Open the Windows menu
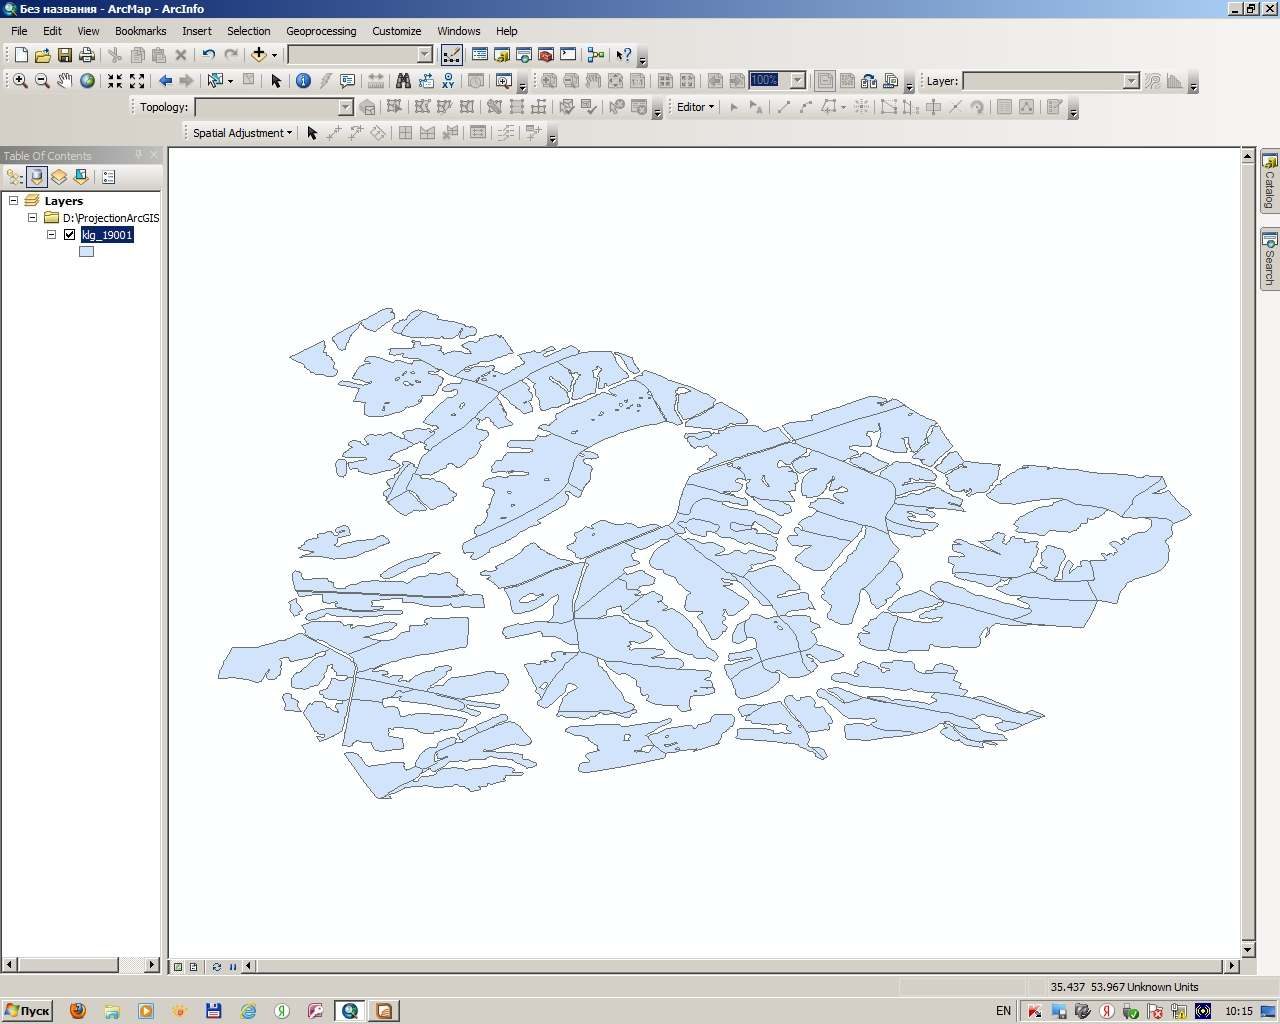 tap(458, 31)
